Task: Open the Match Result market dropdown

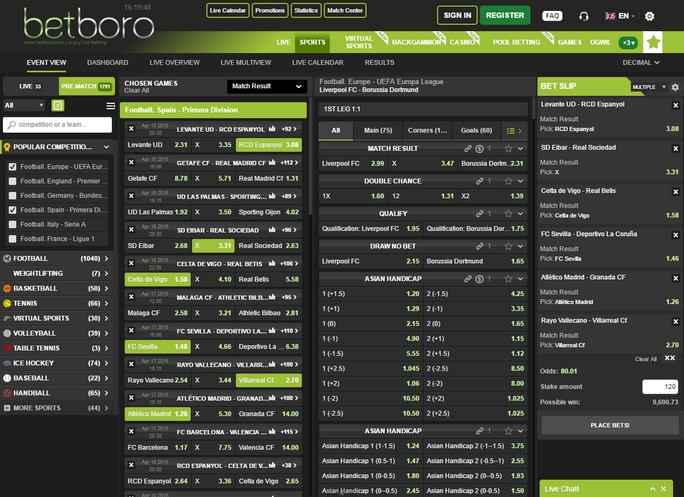Action: coord(267,86)
